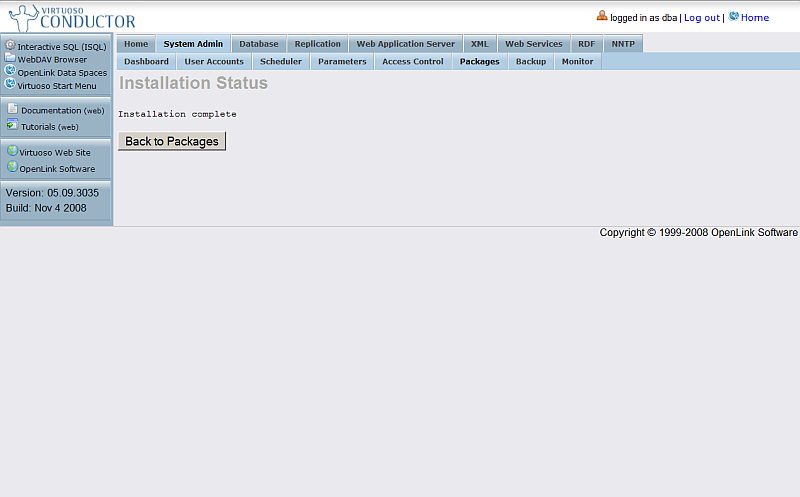Click the Tutorials icon in sidebar
The image size is (800, 497).
(x=13, y=125)
